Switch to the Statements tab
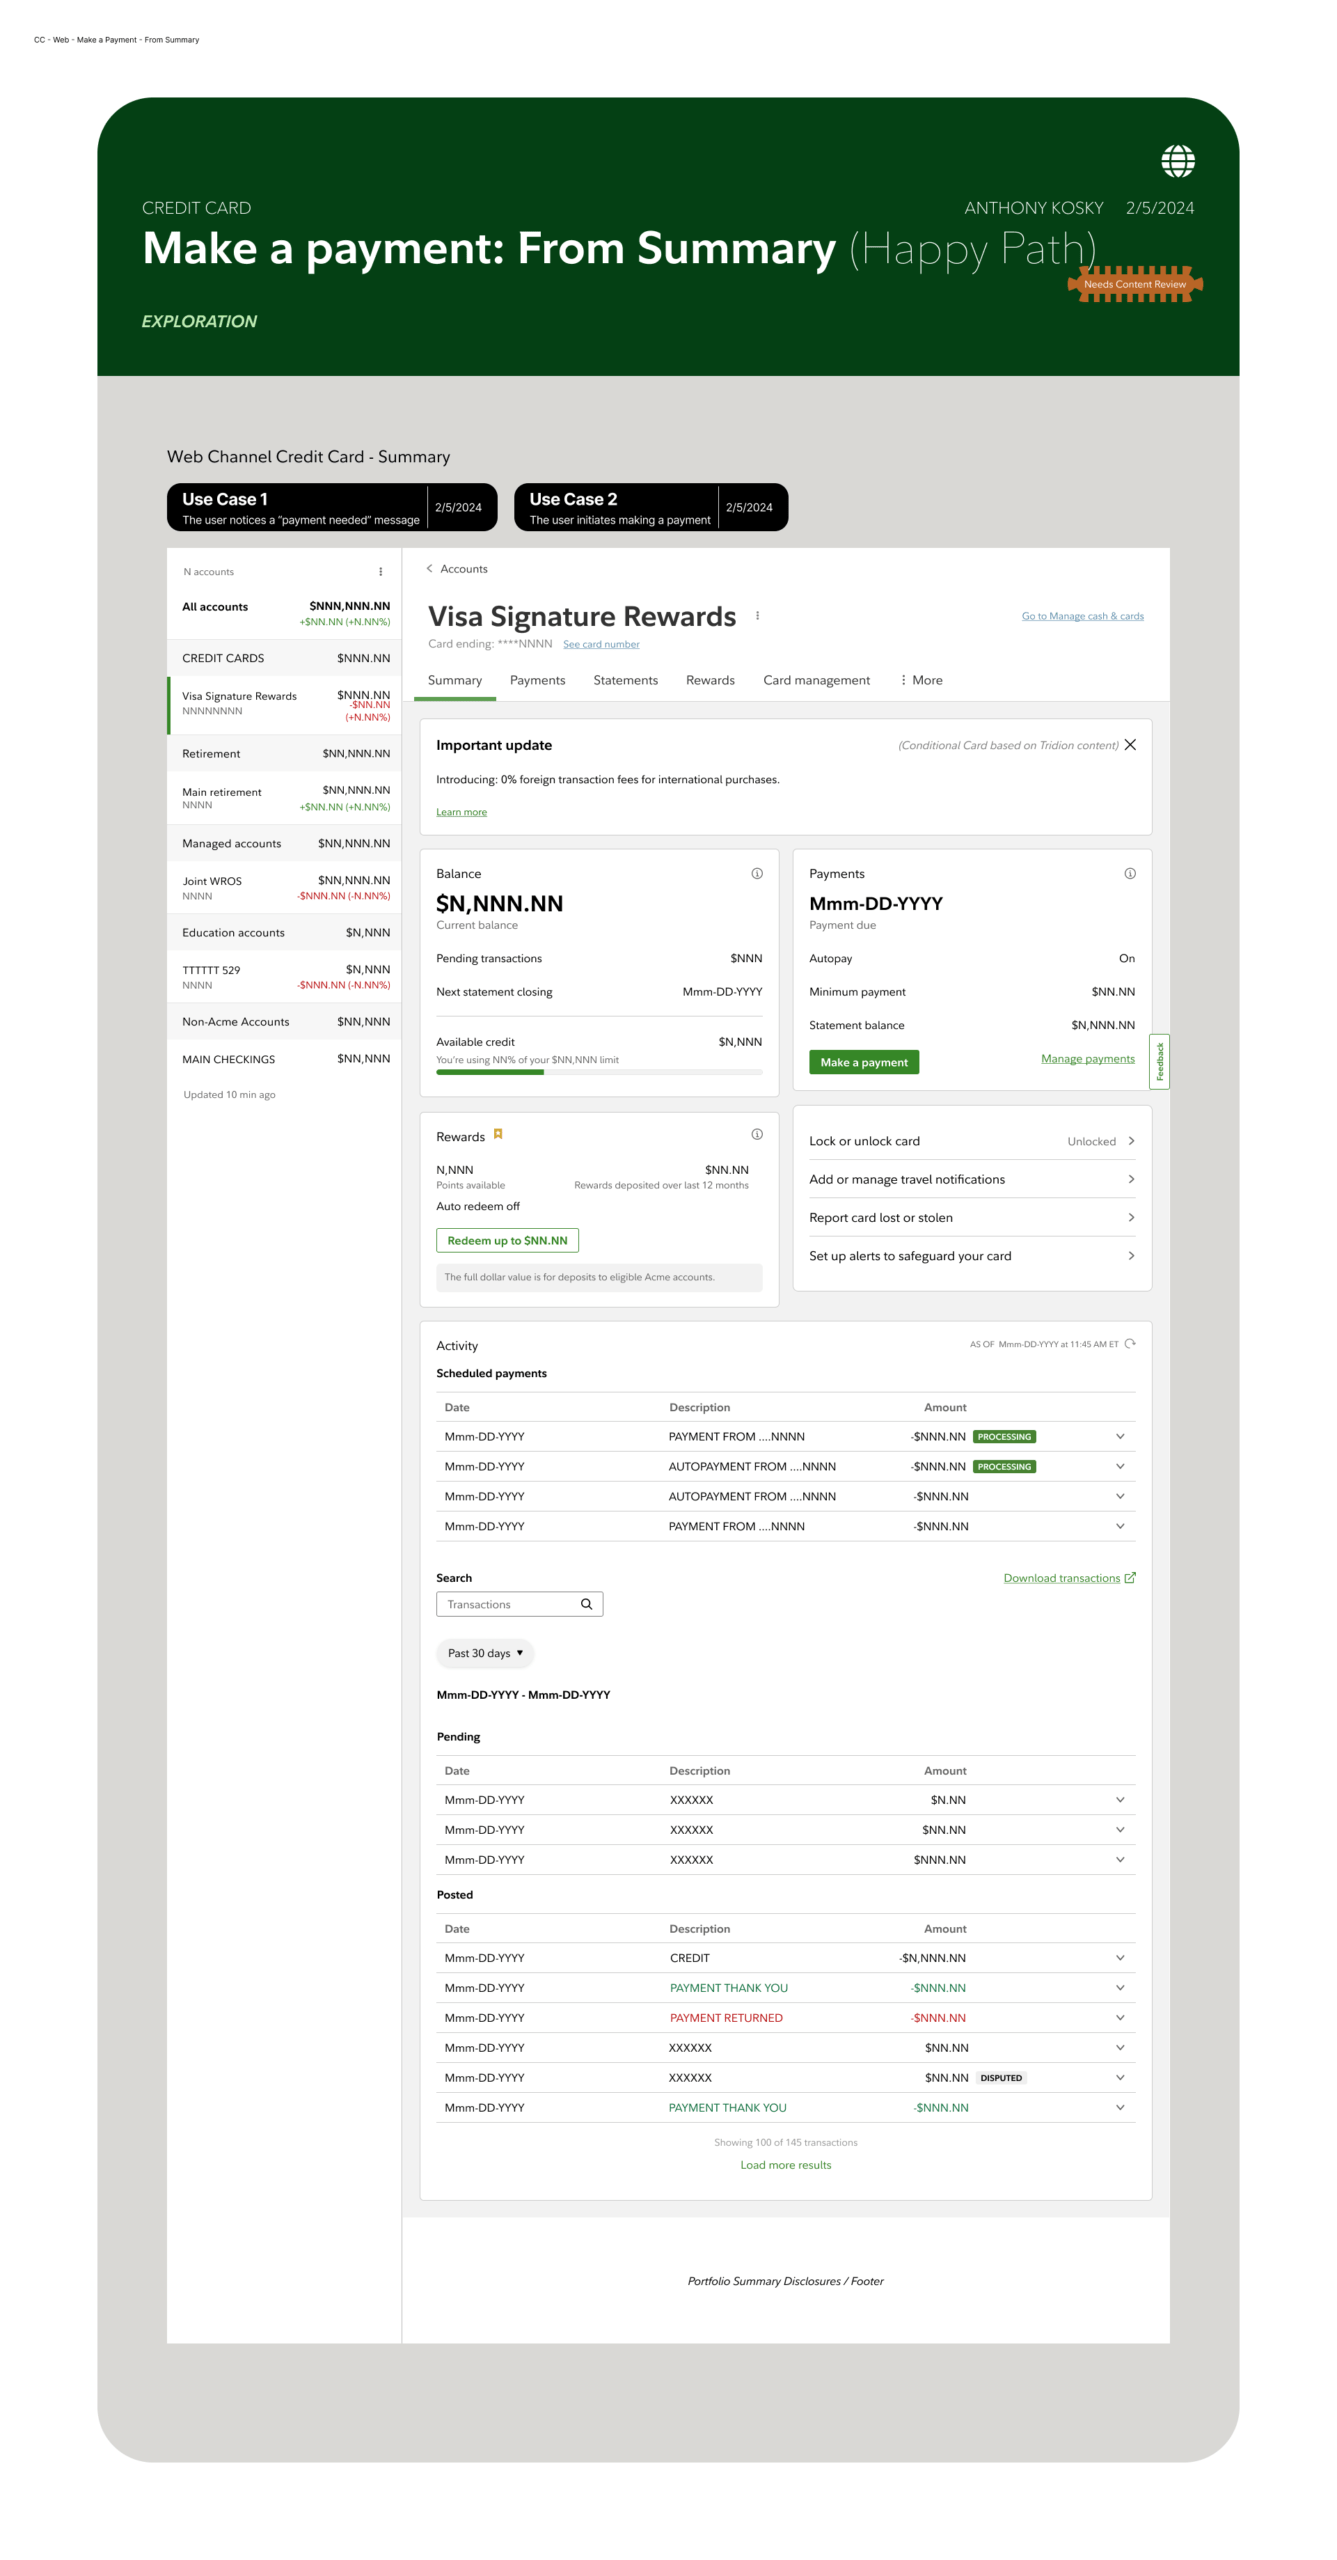Image resolution: width=1337 pixels, height=2560 pixels. tap(625, 680)
